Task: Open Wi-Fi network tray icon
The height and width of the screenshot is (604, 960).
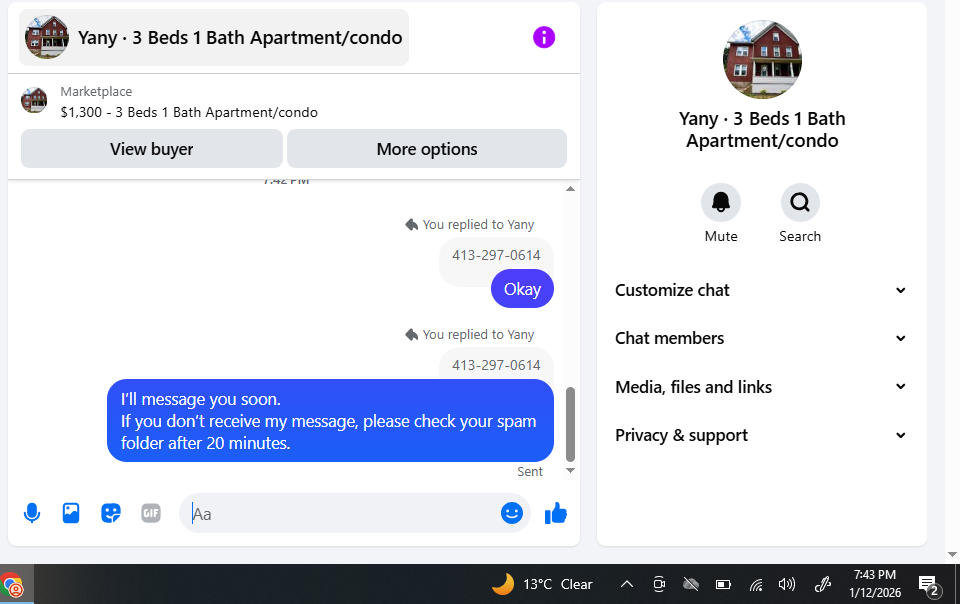Action: coord(756,584)
